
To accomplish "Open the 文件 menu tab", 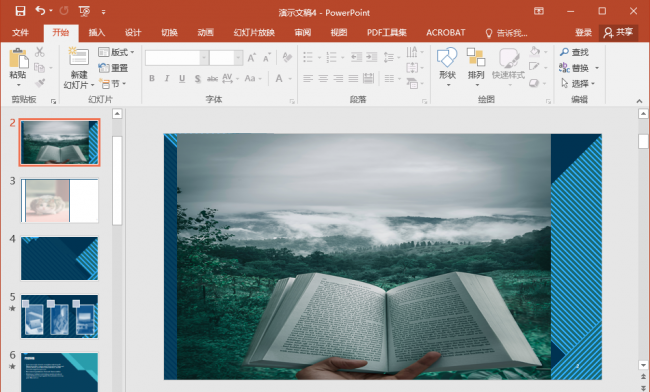I will point(20,32).
